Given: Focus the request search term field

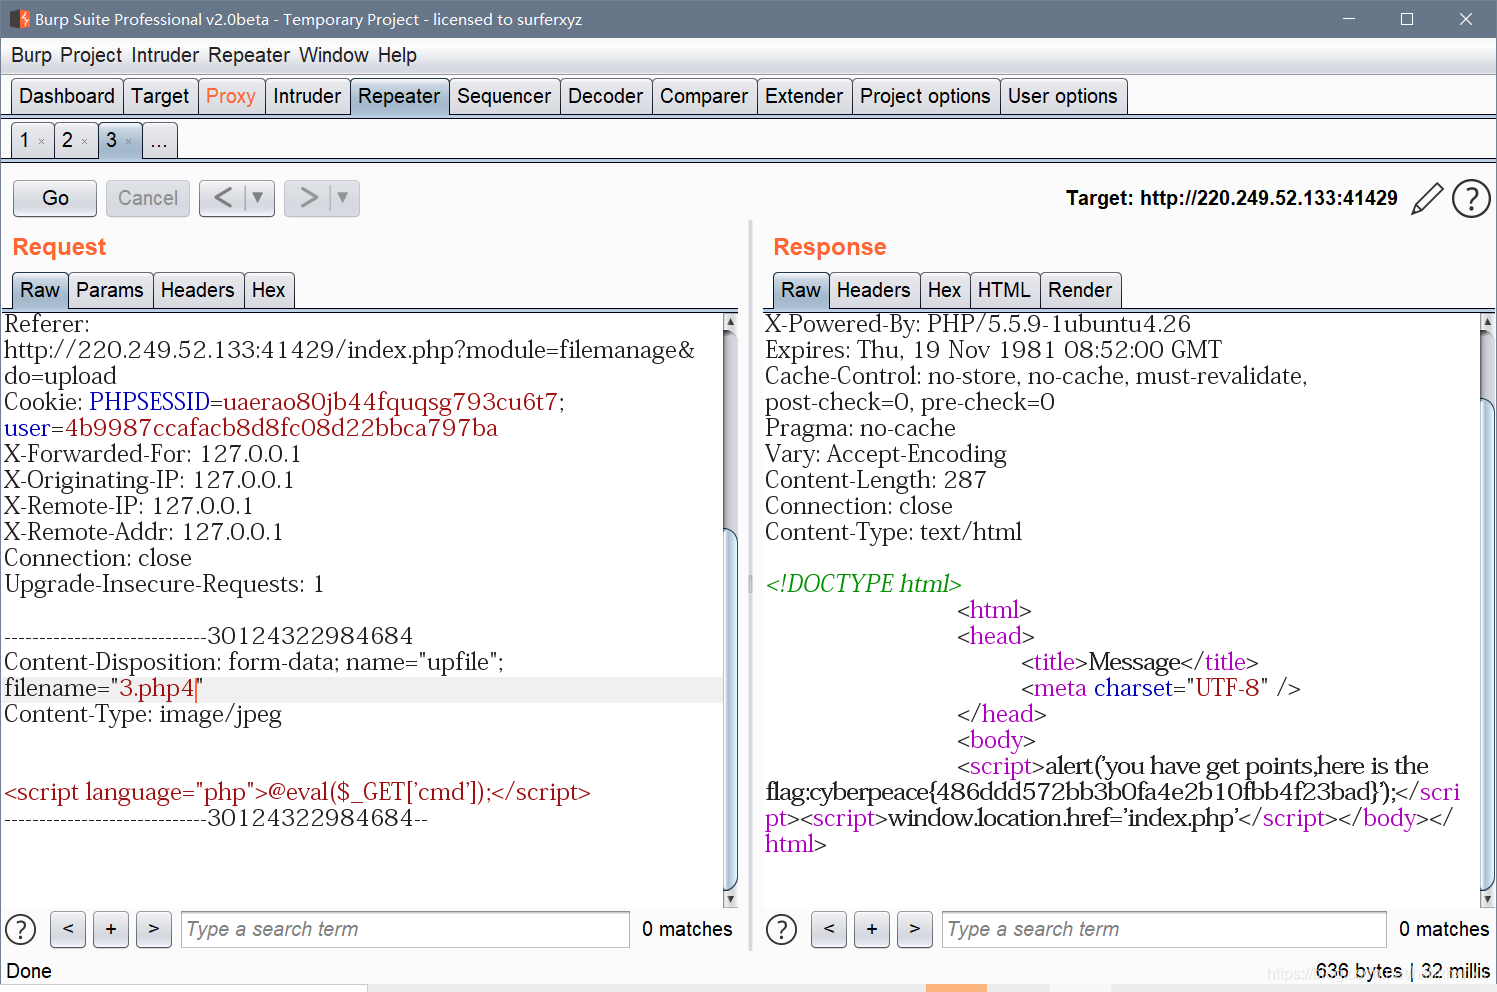Looking at the screenshot, I should [x=405, y=929].
